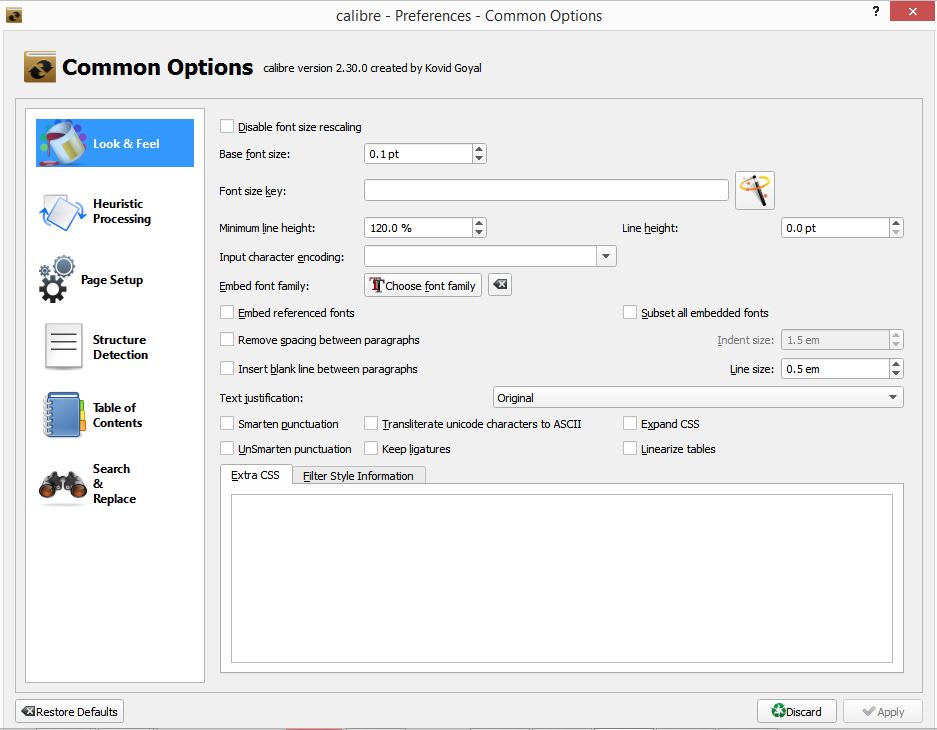Click the Apply button

883,711
